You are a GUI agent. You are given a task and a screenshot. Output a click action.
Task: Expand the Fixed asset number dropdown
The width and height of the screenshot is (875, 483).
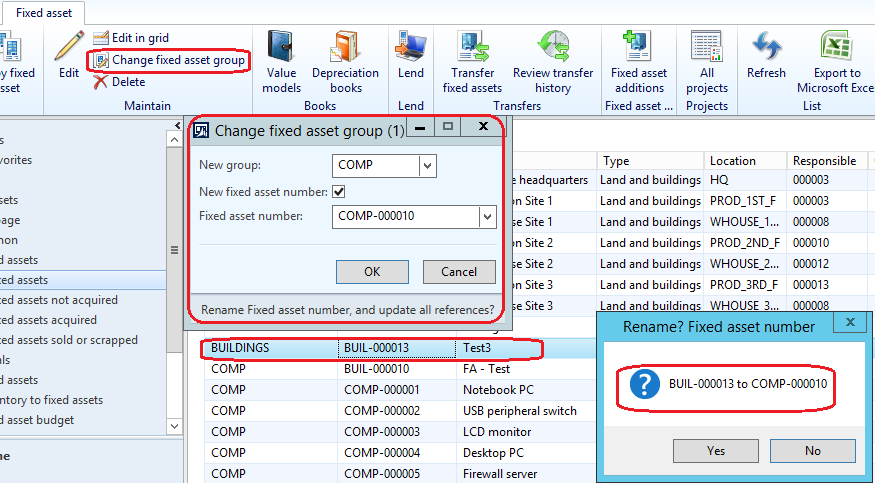487,216
